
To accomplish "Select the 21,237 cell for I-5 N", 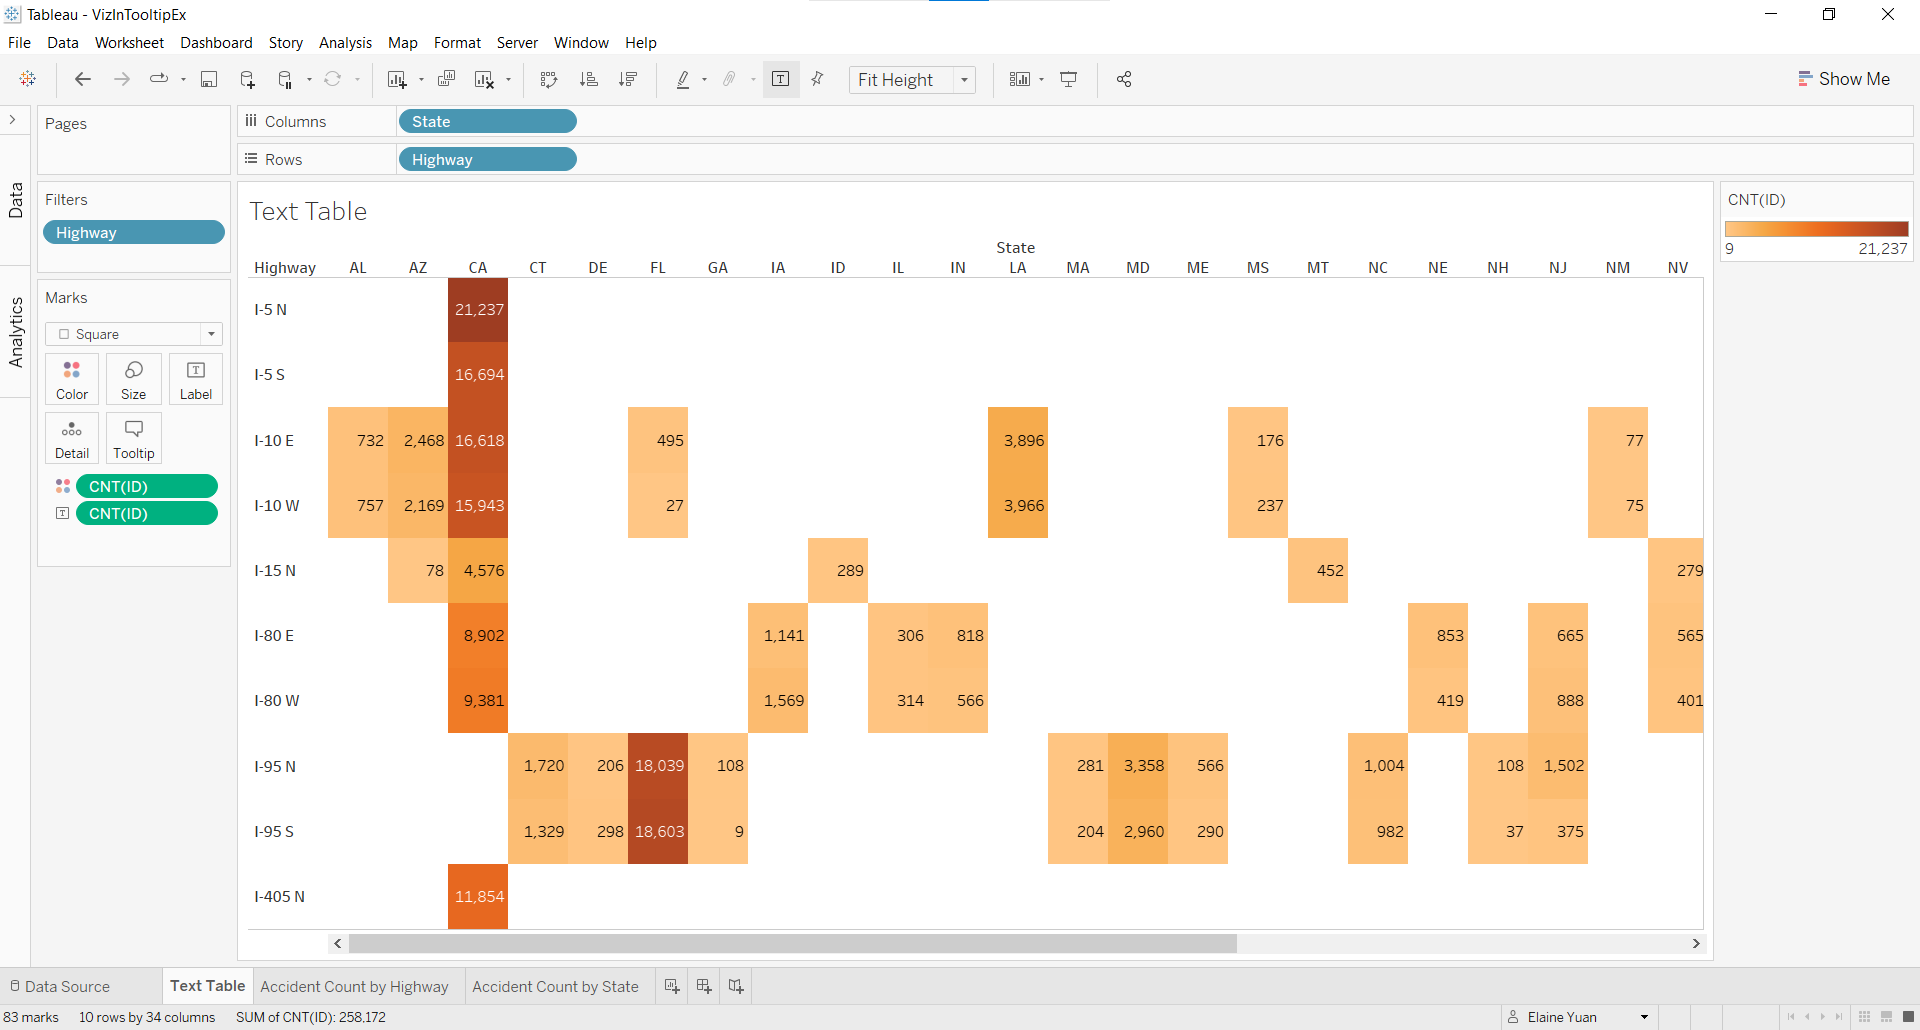I will (478, 309).
